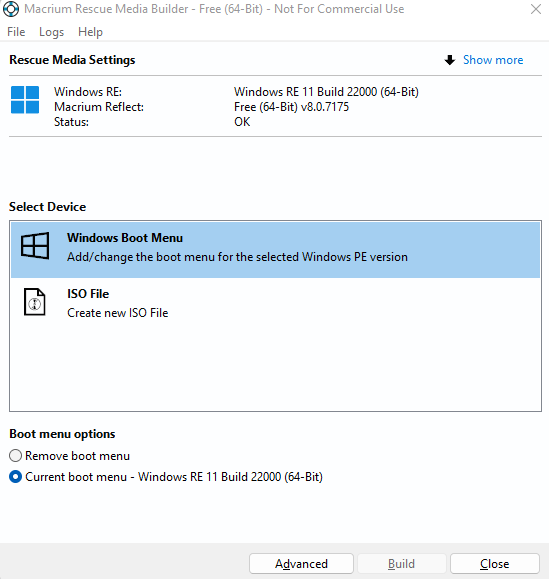Select the Remove boot menu radio button

tap(16, 456)
